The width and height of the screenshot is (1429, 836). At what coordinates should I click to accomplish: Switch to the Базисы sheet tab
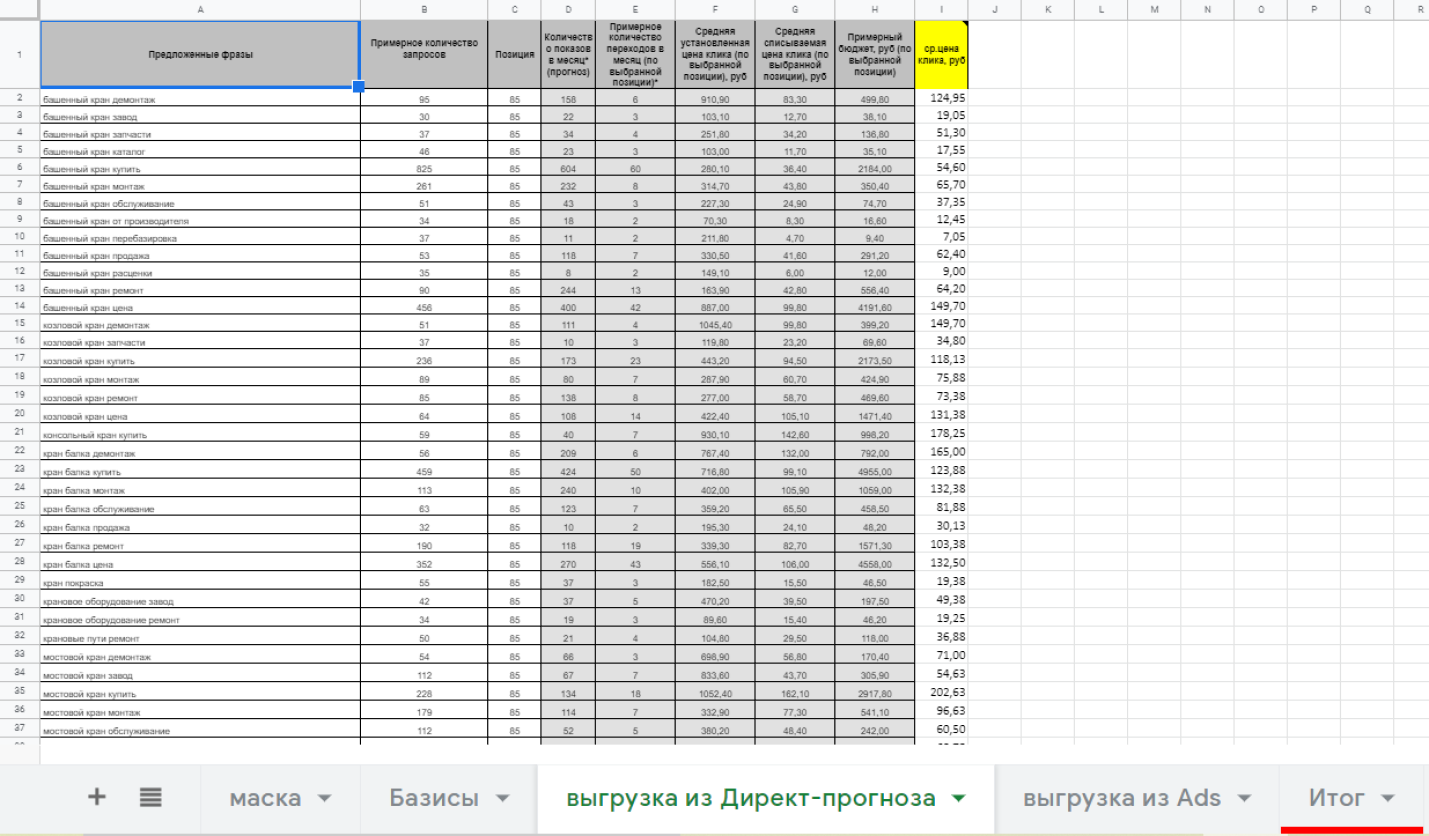tap(433, 798)
